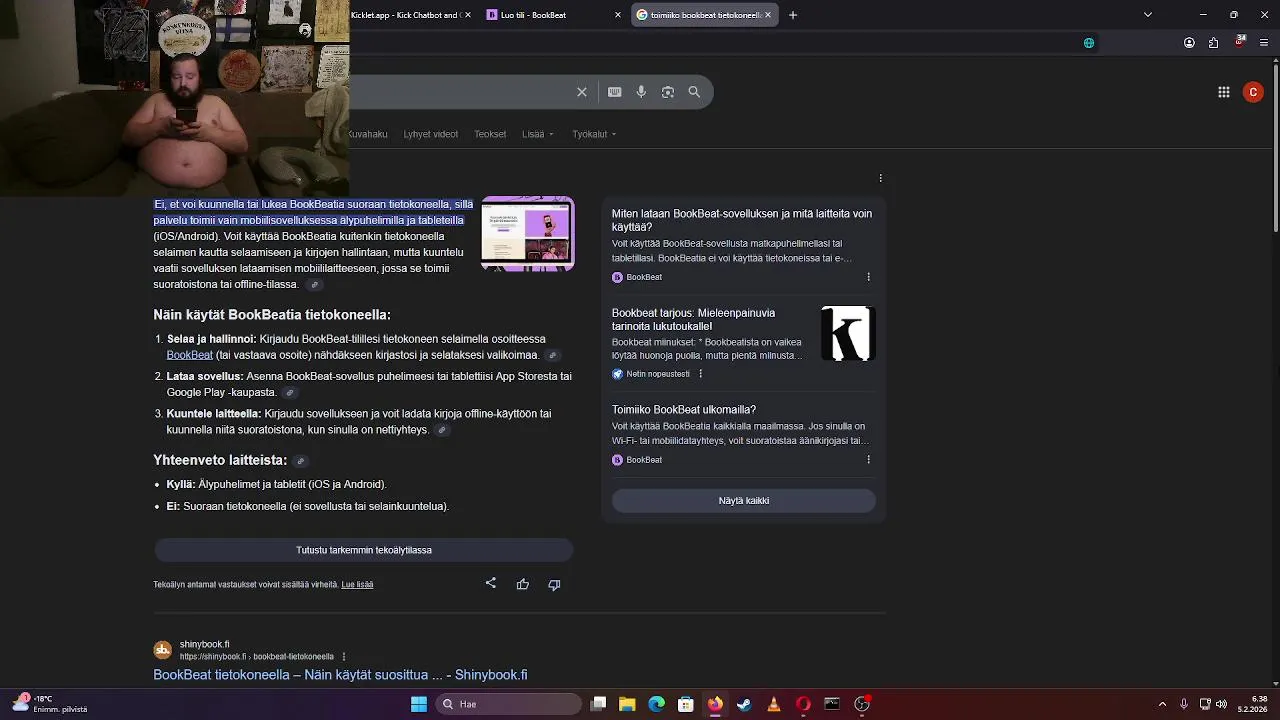Open options for first BookBeat source card

(x=868, y=277)
